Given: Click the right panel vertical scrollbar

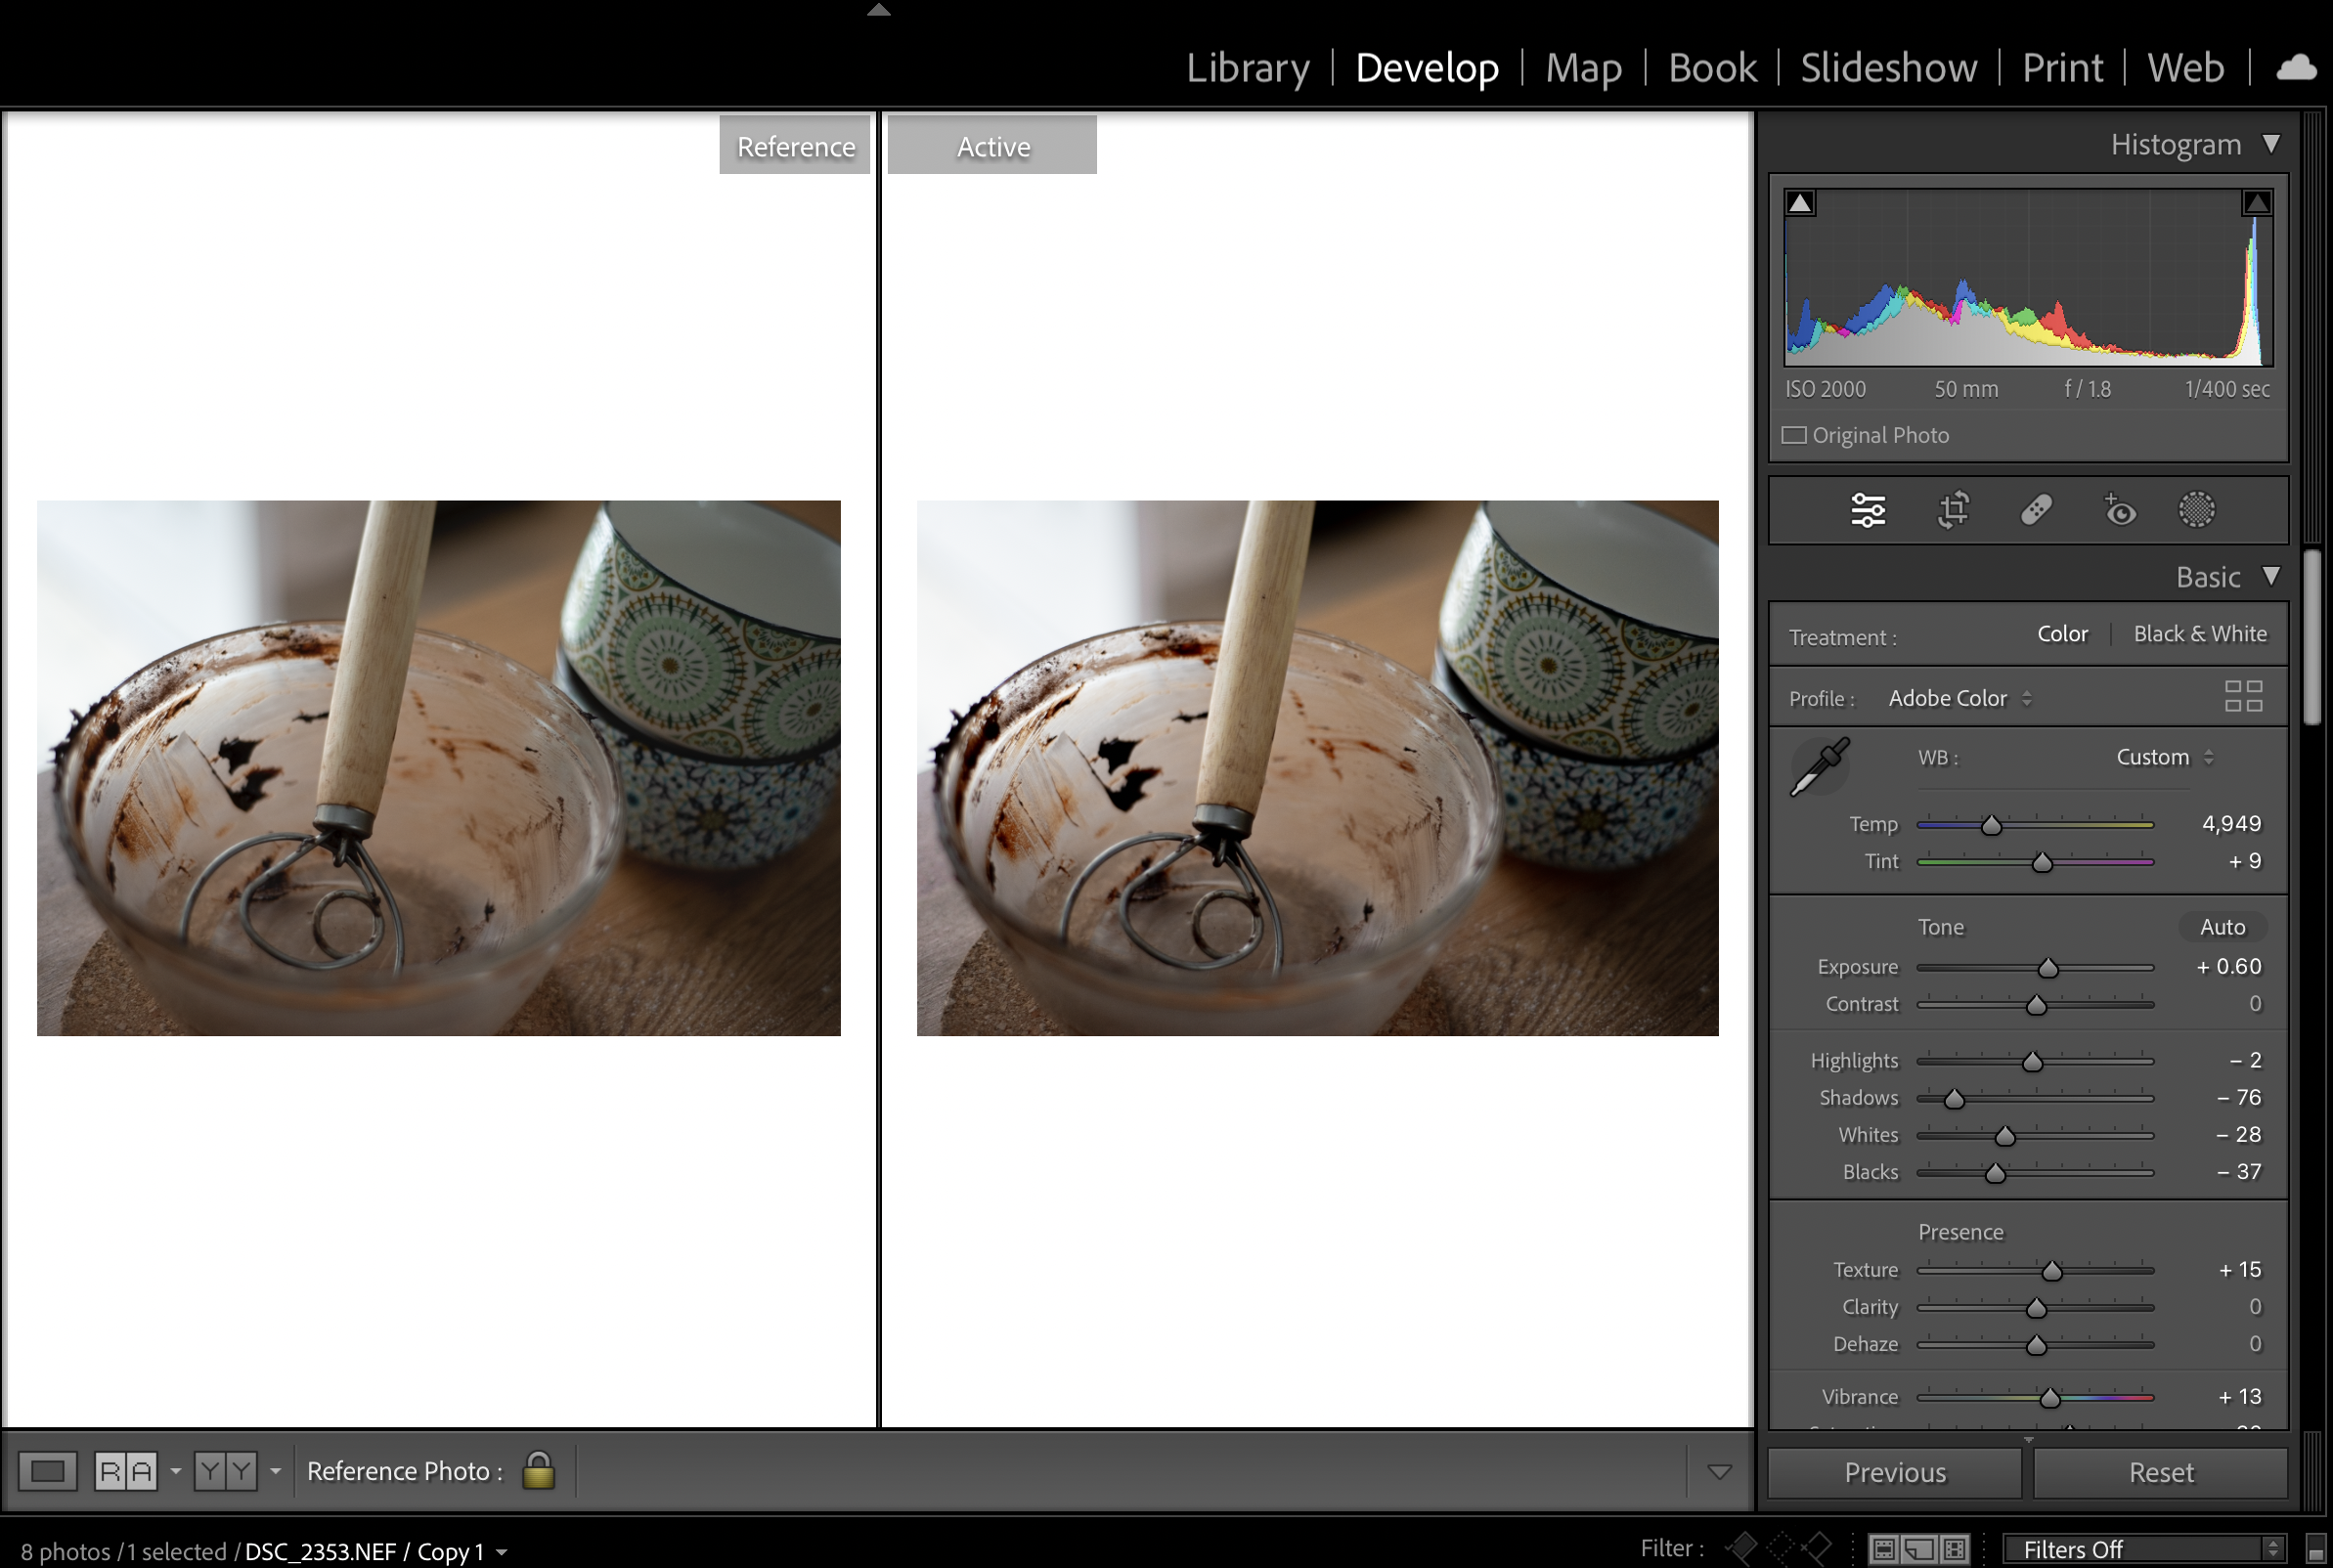Looking at the screenshot, I should [x=2312, y=636].
